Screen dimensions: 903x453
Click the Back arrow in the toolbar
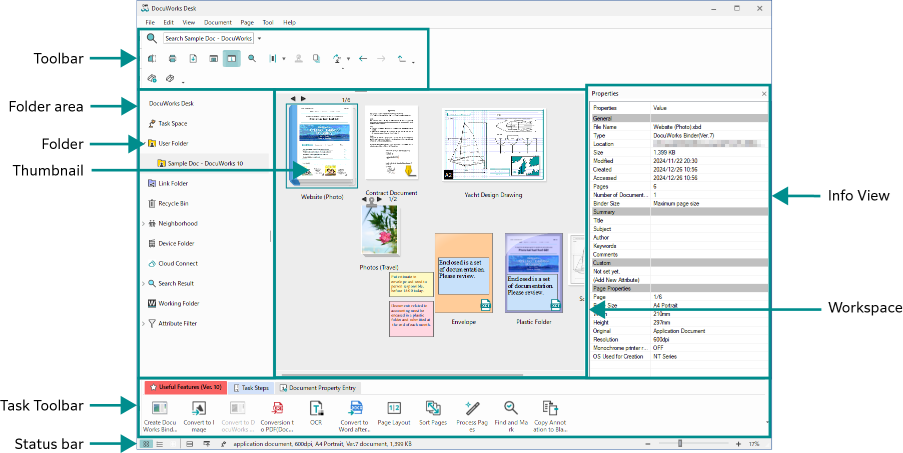pyautogui.click(x=362, y=59)
